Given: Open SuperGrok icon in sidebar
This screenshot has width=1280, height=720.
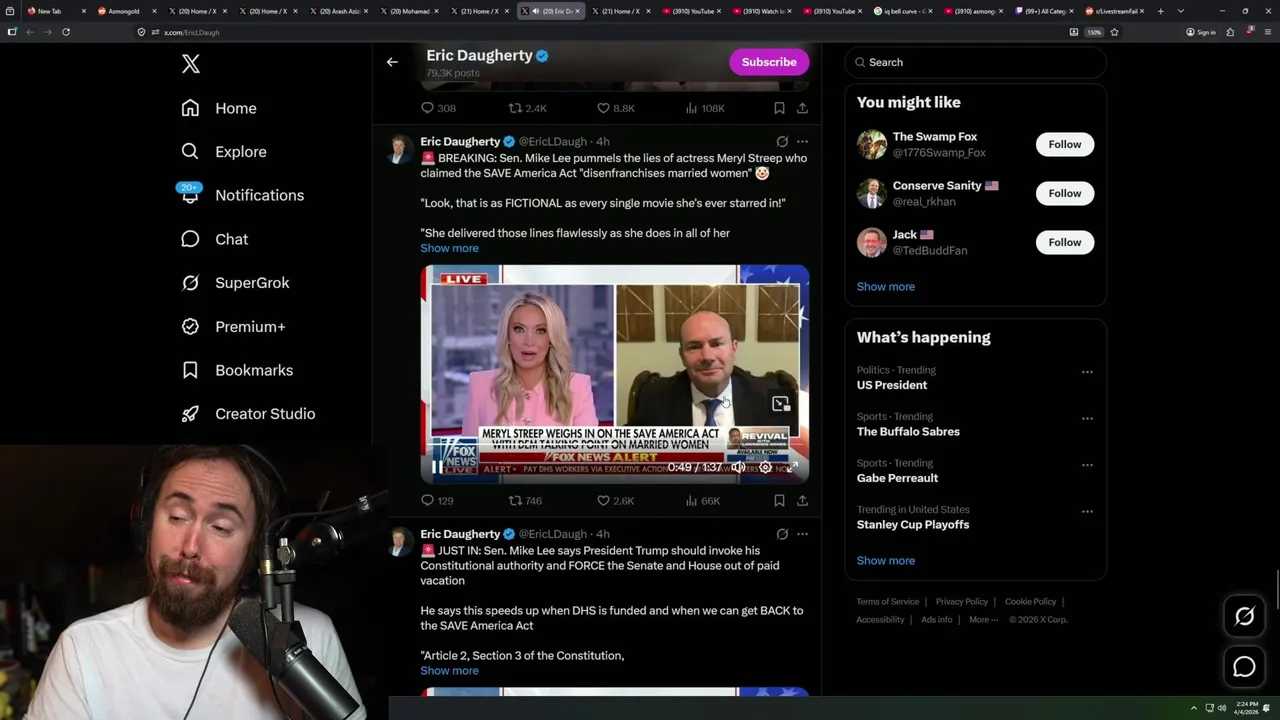Looking at the screenshot, I should coord(190,283).
